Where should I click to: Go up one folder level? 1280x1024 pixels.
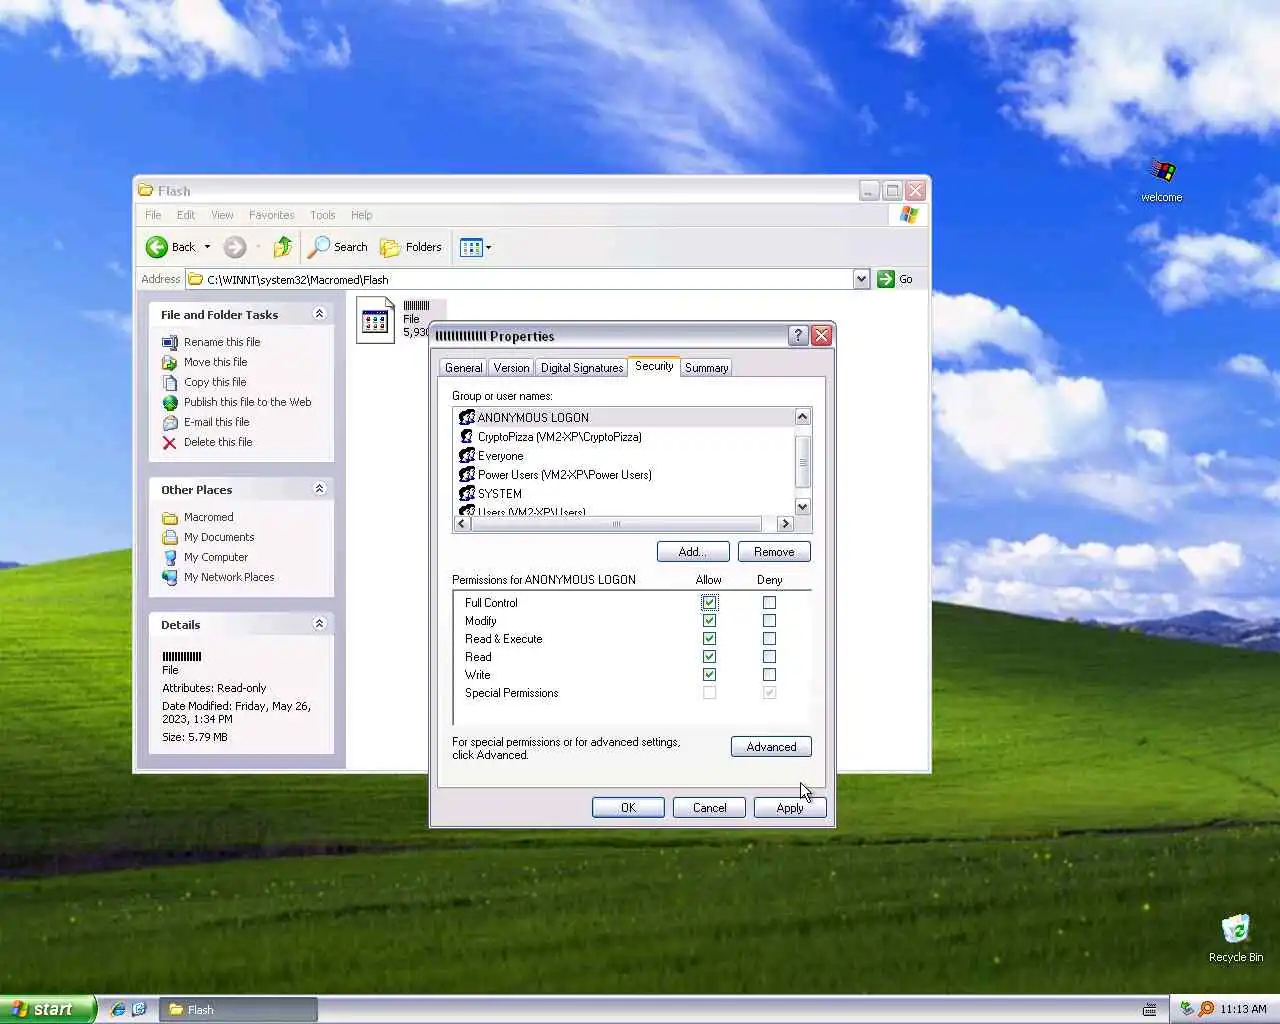click(x=283, y=247)
